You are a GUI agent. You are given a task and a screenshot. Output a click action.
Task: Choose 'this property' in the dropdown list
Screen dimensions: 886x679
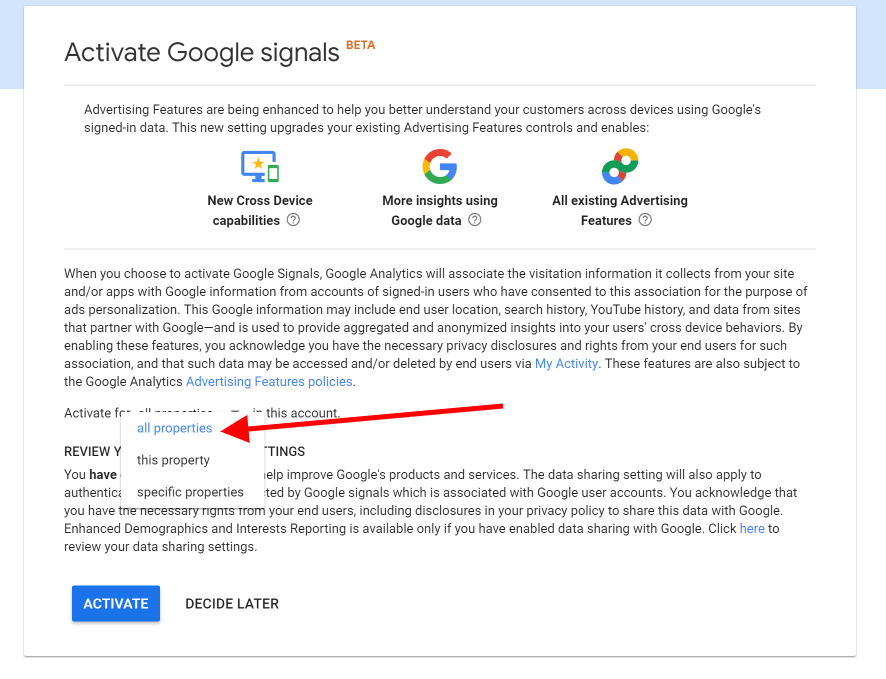coord(173,460)
